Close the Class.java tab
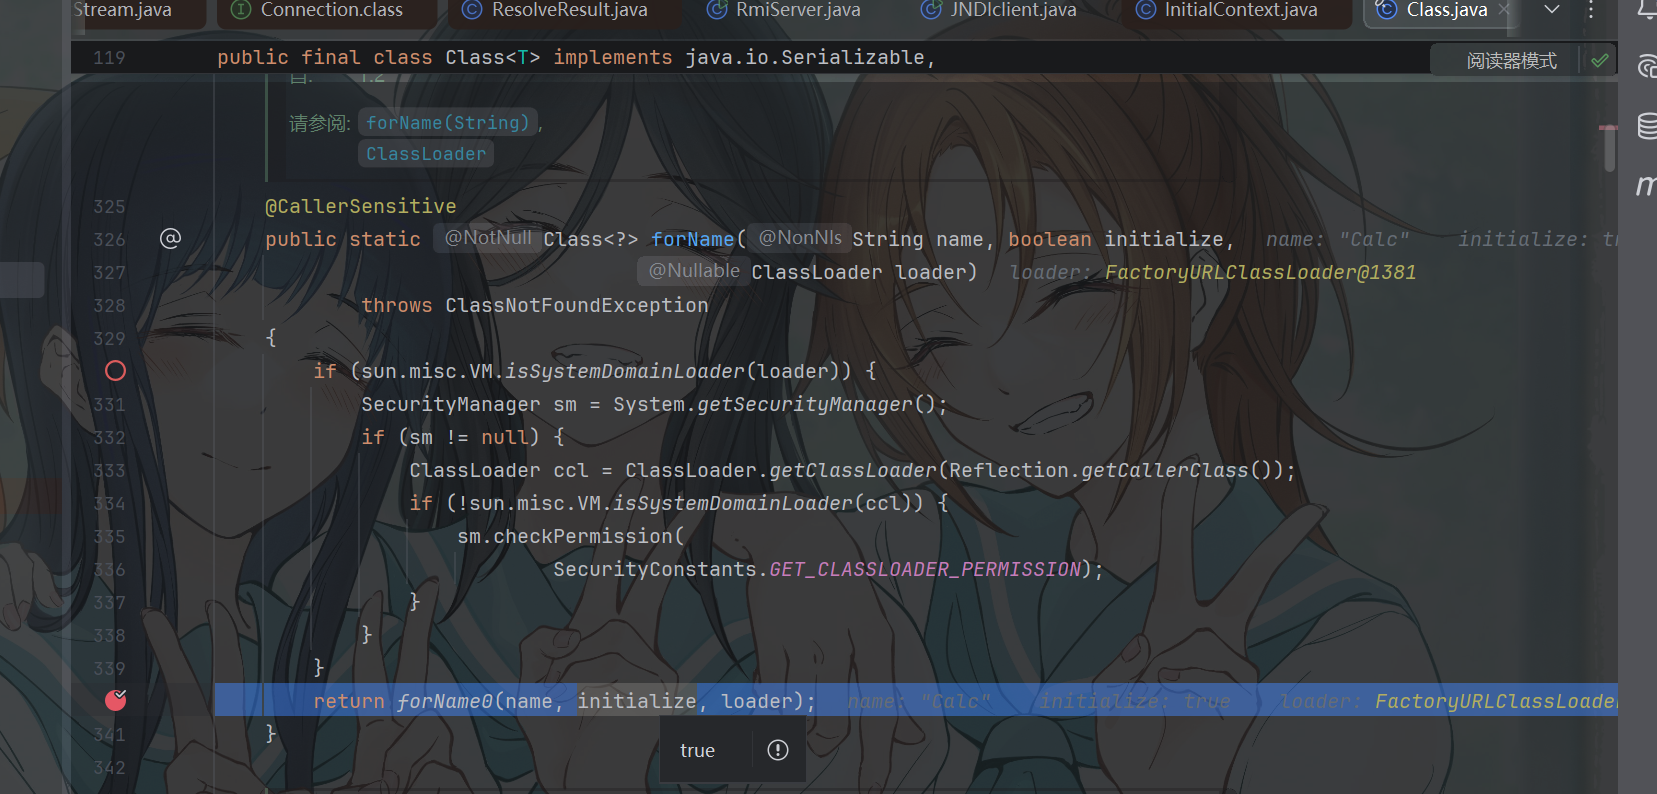The image size is (1657, 794). pos(1503,10)
